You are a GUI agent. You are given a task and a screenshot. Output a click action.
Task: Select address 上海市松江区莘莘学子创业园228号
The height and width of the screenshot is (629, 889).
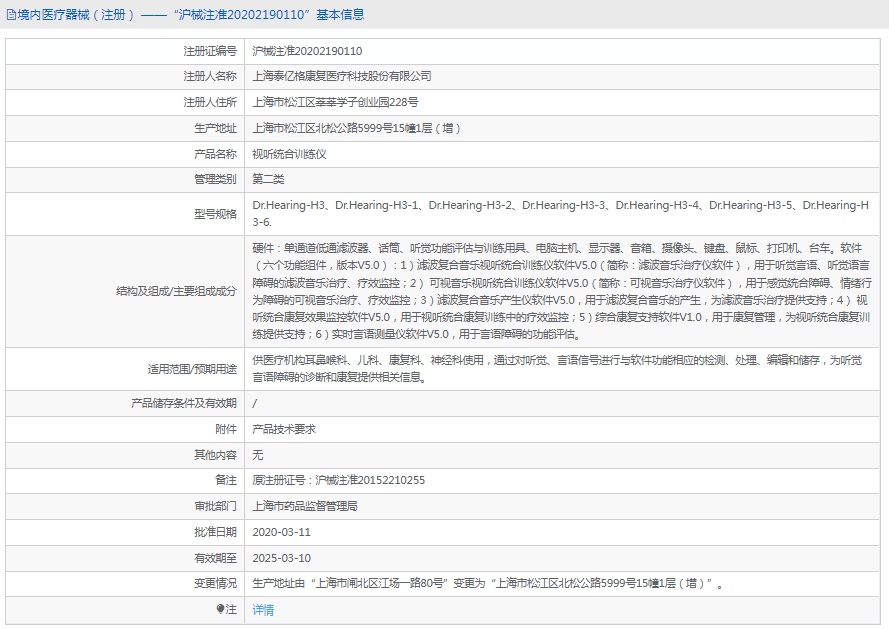(335, 102)
